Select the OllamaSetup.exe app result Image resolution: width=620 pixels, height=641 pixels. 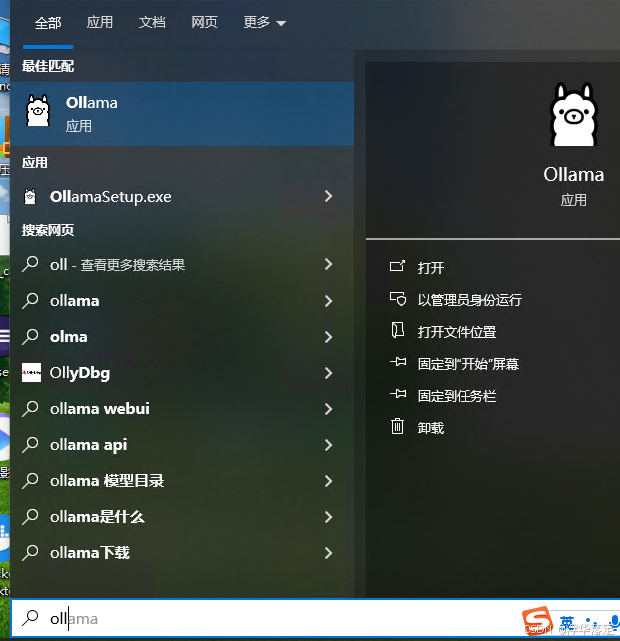[x=182, y=197]
